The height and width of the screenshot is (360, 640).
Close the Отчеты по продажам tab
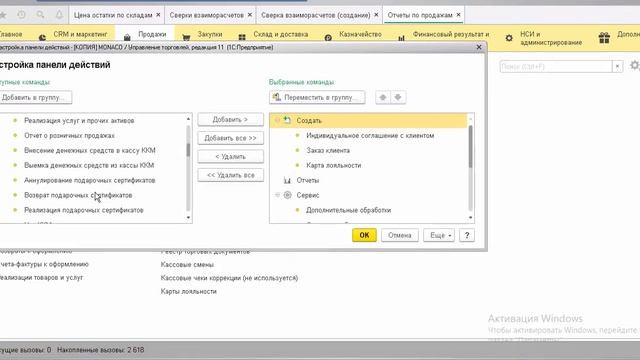point(458,15)
